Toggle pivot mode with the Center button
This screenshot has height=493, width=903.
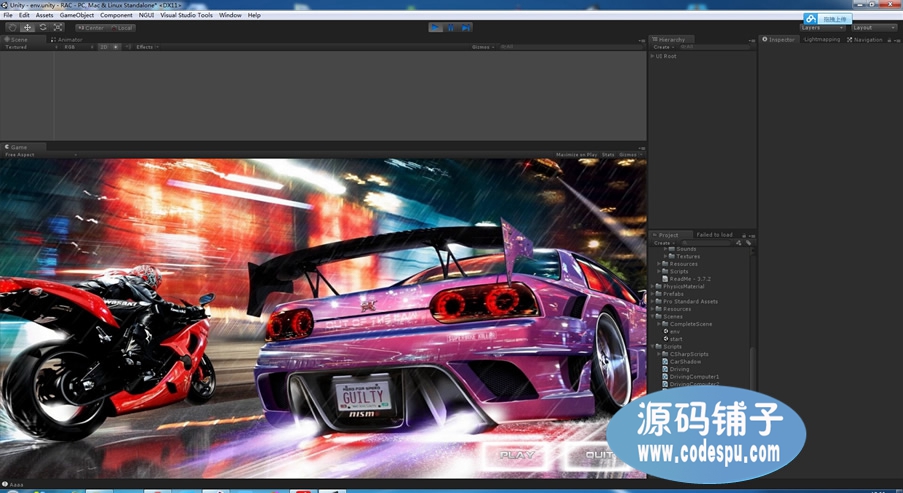coord(91,28)
